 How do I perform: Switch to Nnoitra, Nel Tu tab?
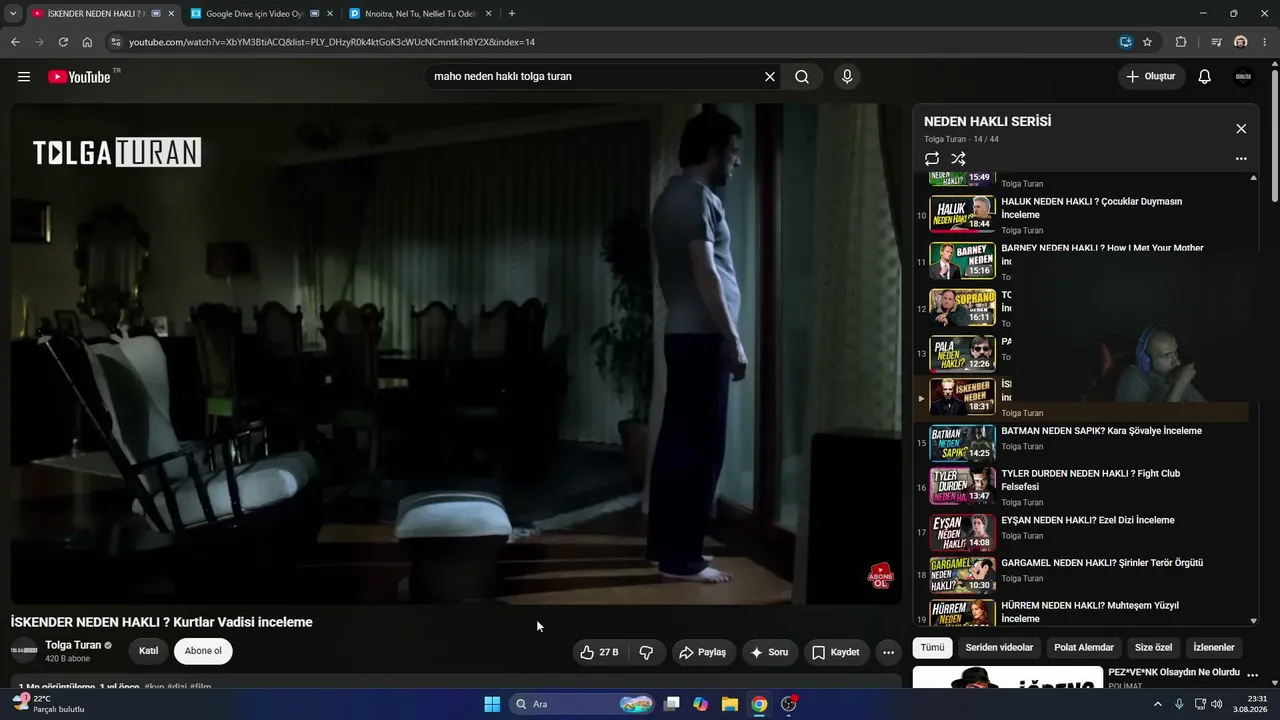pos(420,14)
